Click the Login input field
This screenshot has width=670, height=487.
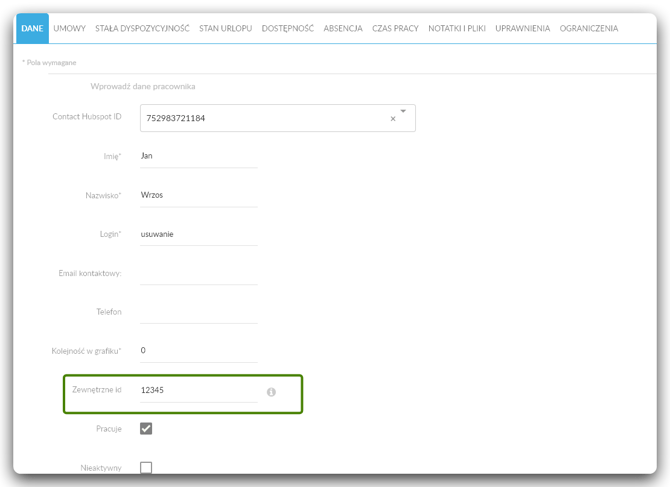[x=199, y=235]
